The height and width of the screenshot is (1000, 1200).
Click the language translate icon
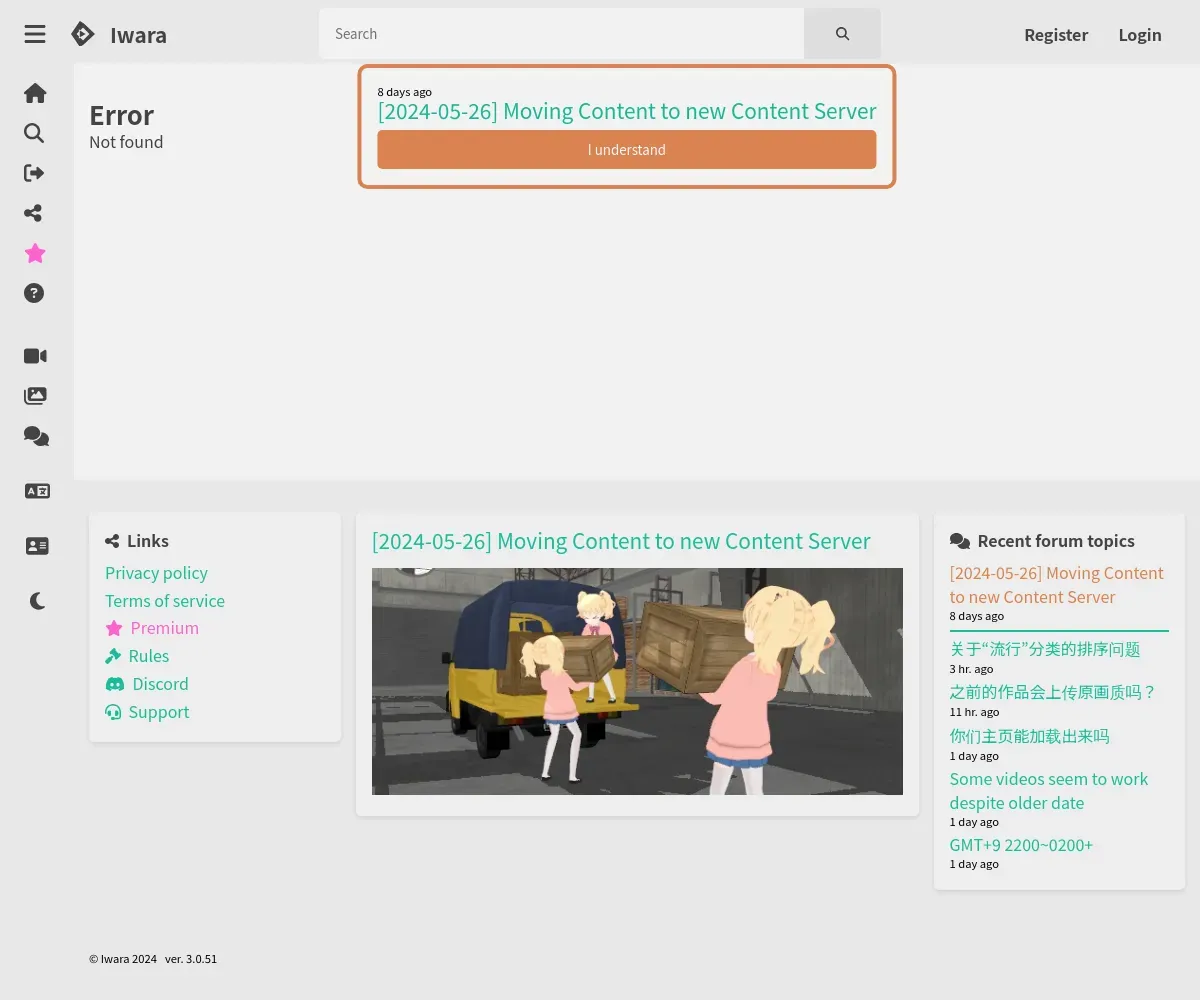(37, 491)
